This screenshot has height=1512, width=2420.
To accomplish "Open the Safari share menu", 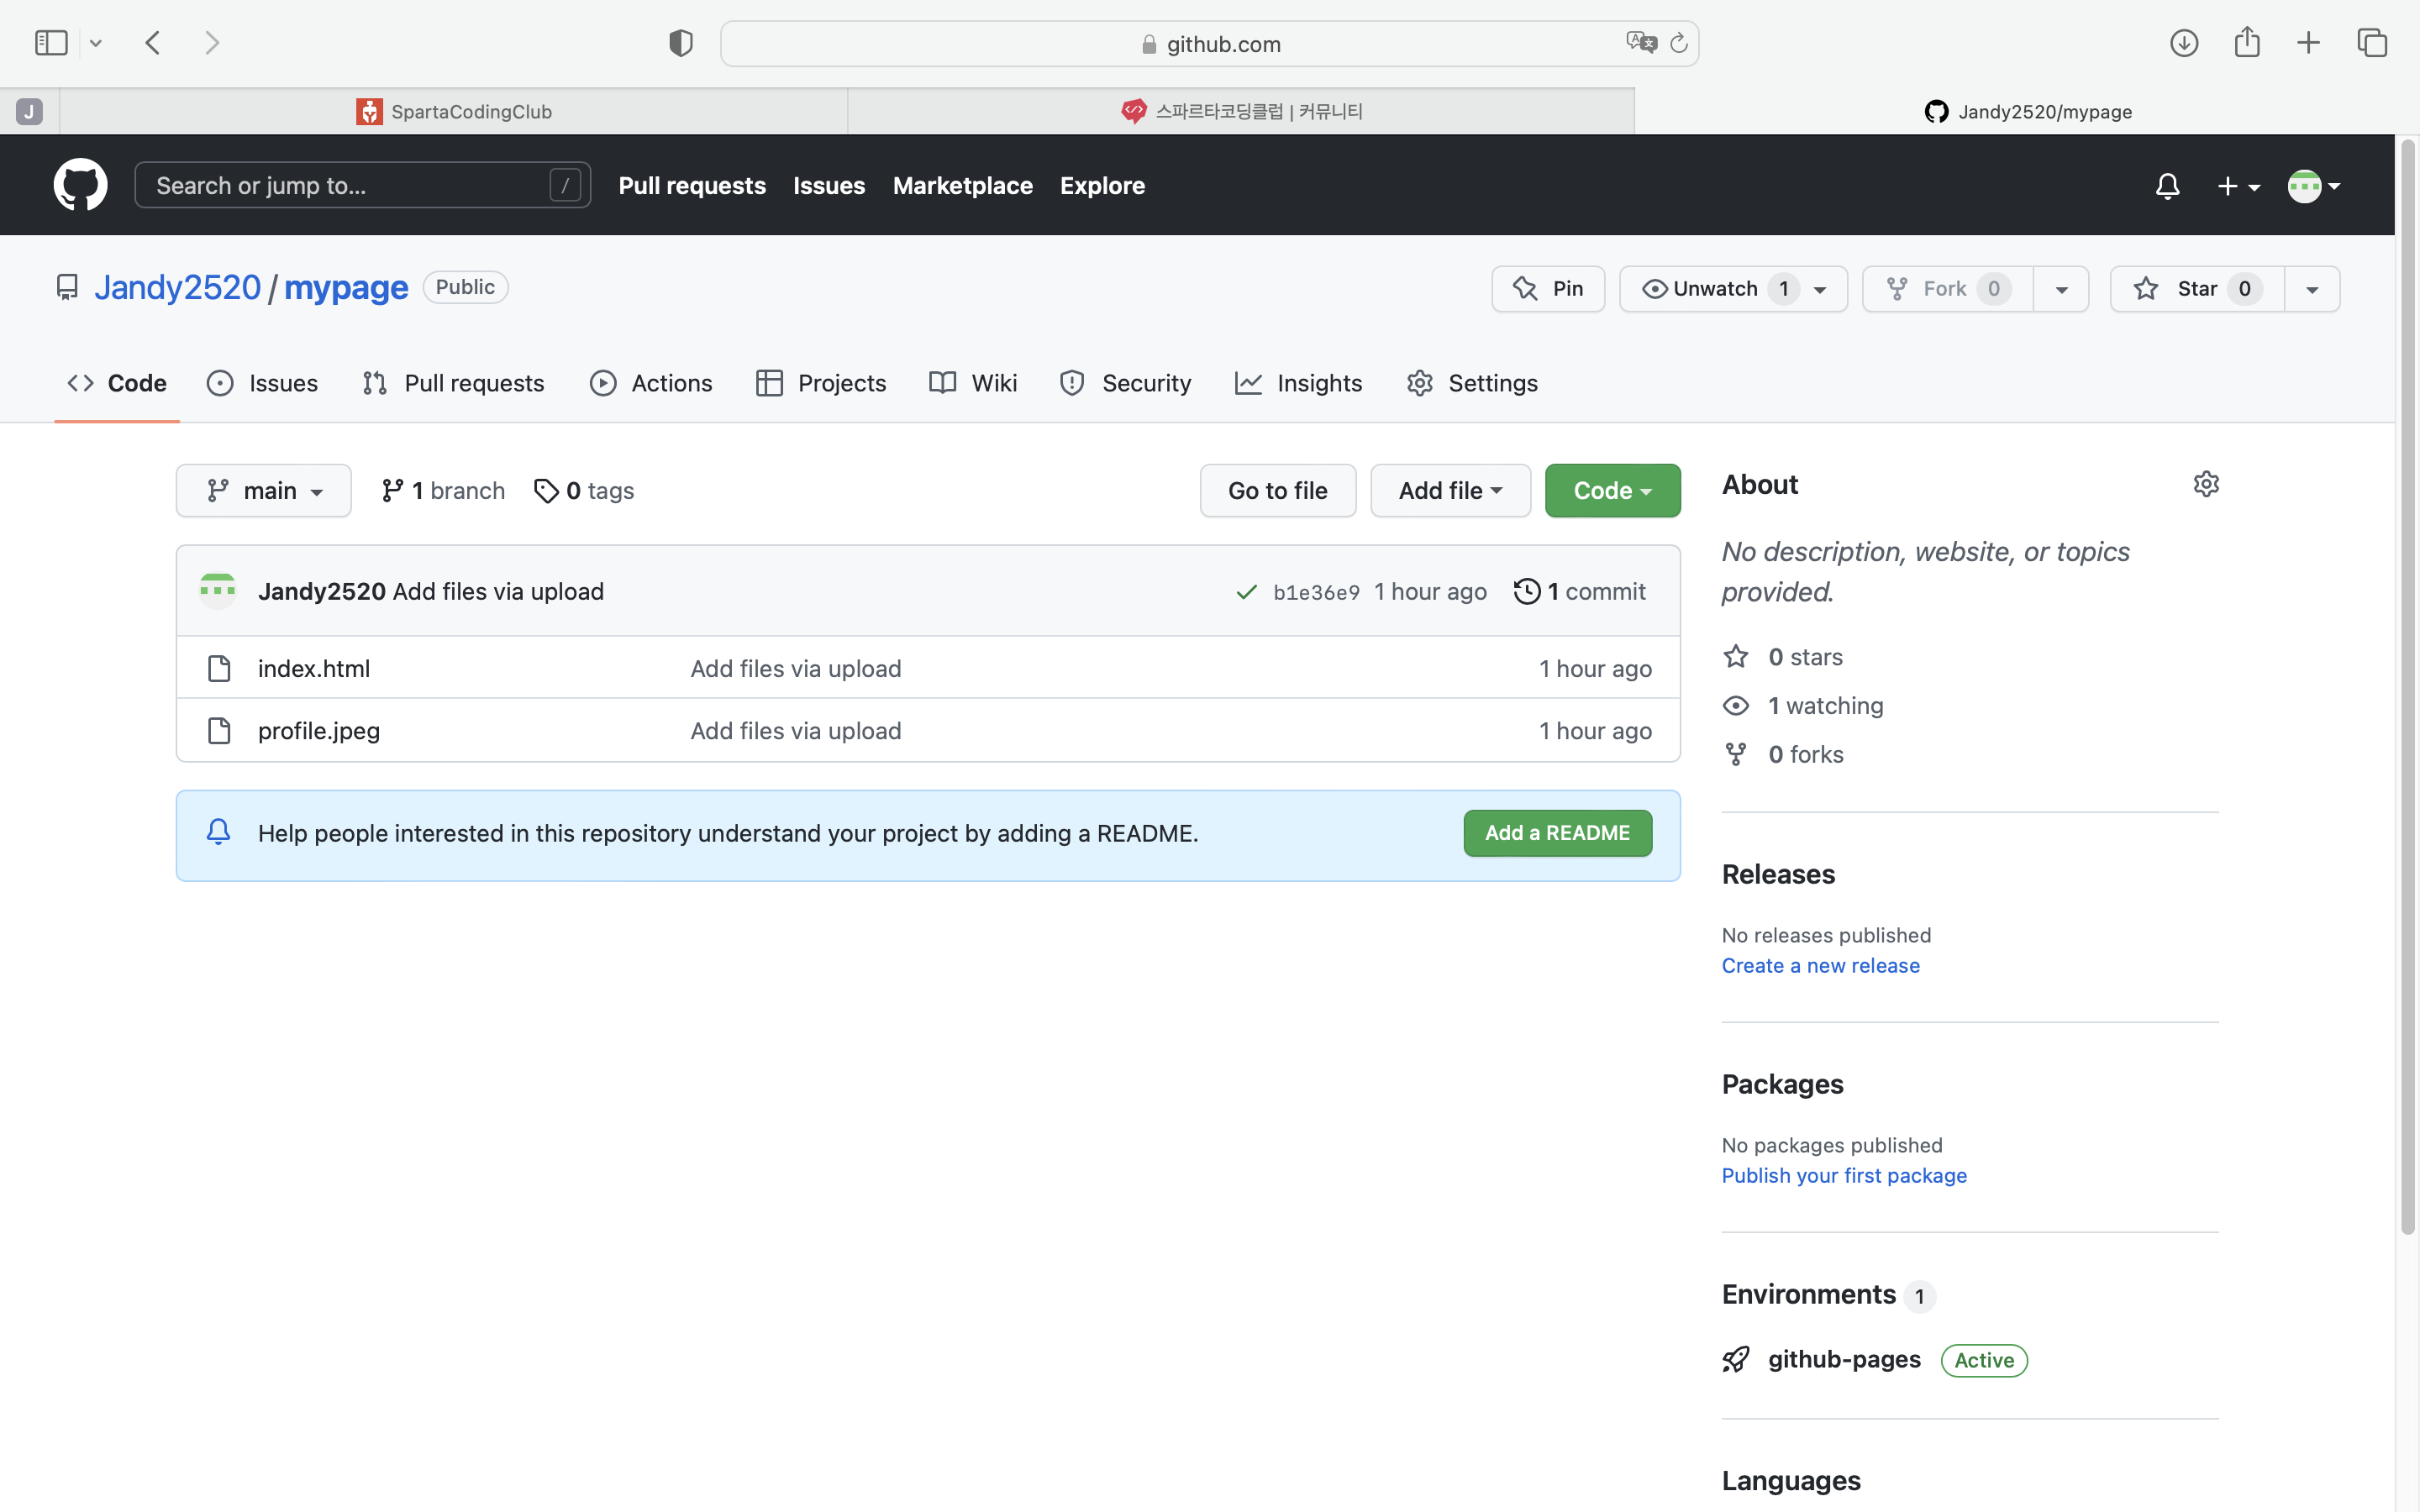I will pos(2247,42).
